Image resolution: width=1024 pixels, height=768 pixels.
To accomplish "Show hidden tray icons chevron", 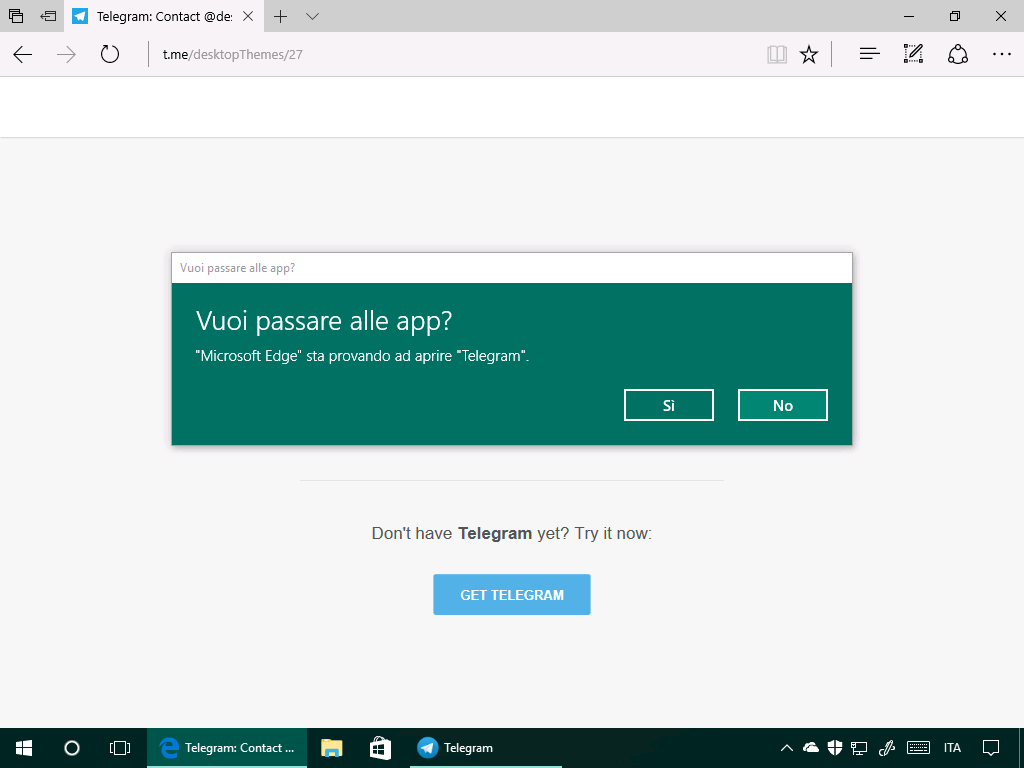I will click(787, 748).
